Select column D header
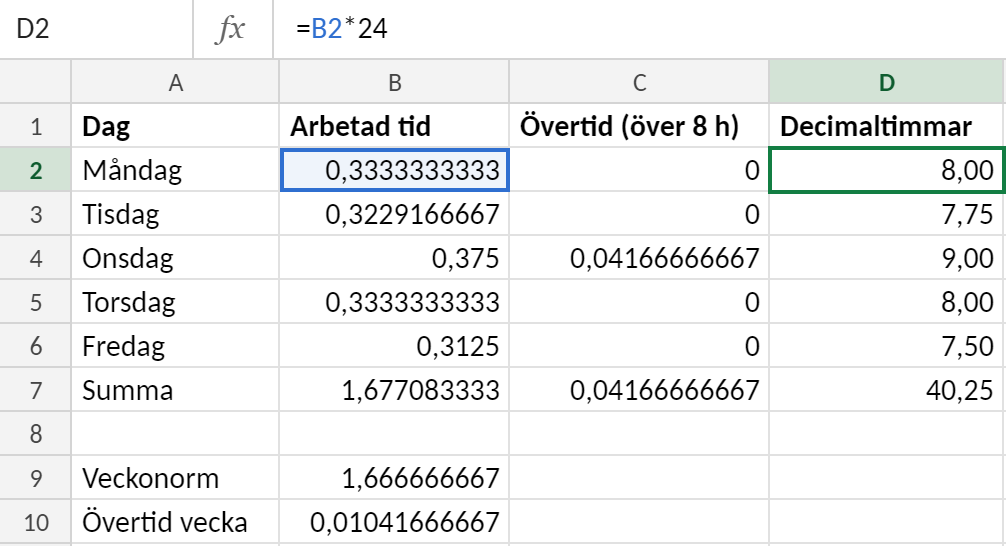Screen dimensions: 1006x546 pyautogui.click(x=887, y=82)
